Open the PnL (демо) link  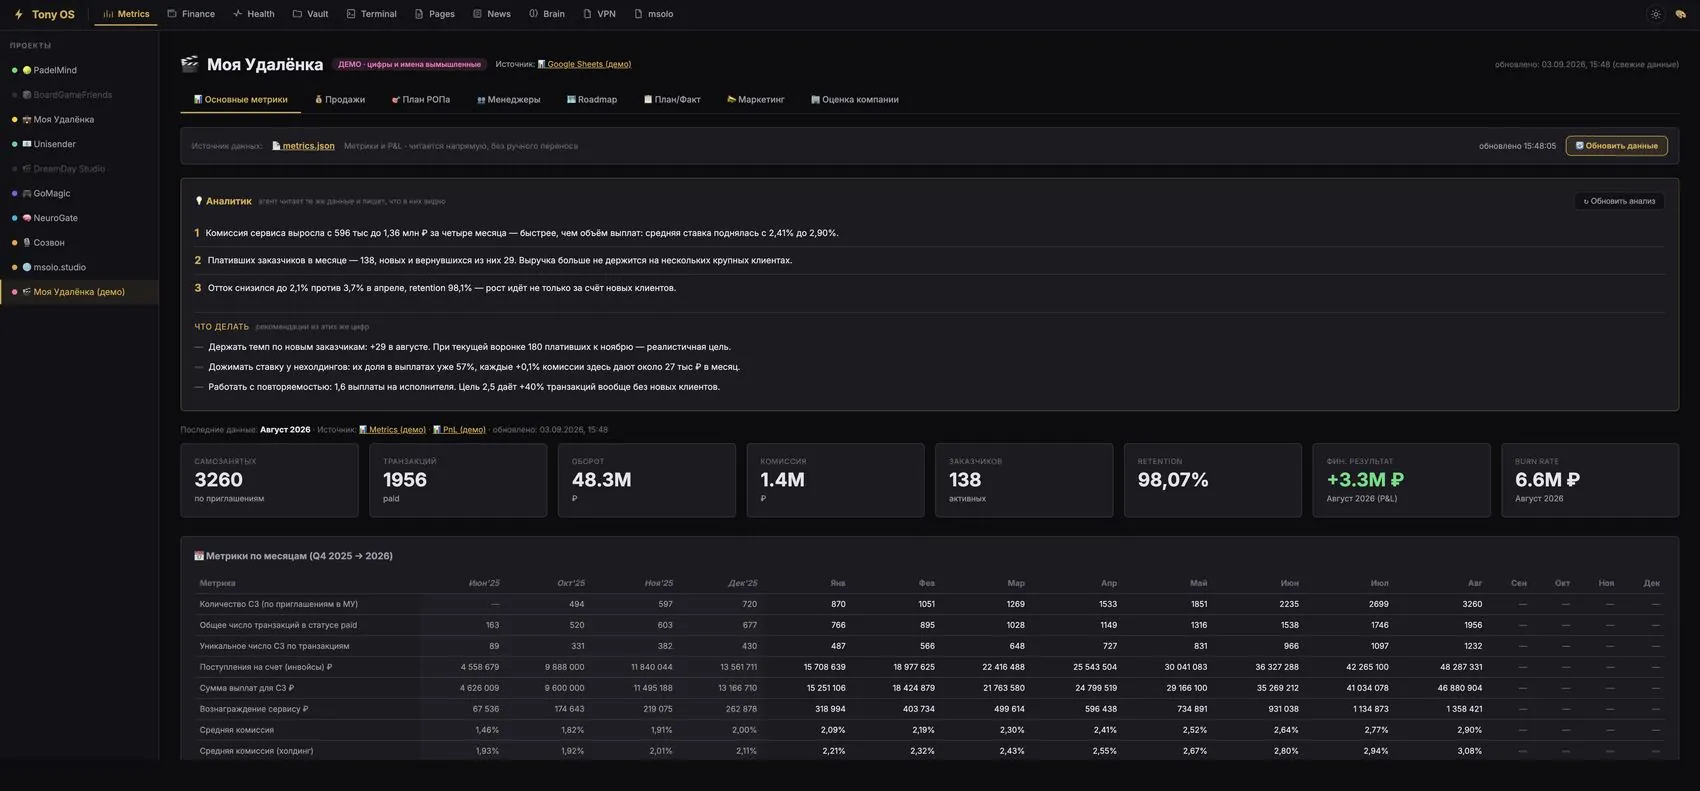pos(459,430)
